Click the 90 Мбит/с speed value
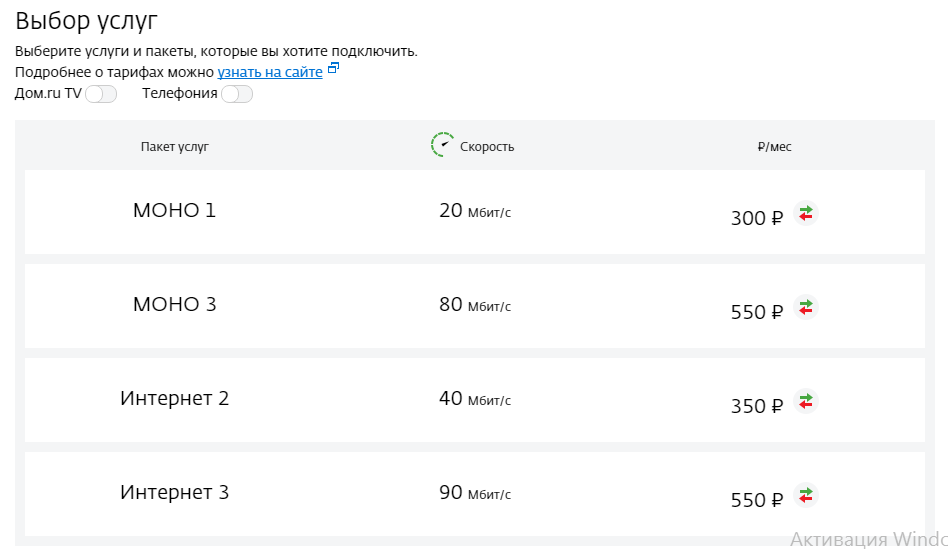 tap(475, 493)
